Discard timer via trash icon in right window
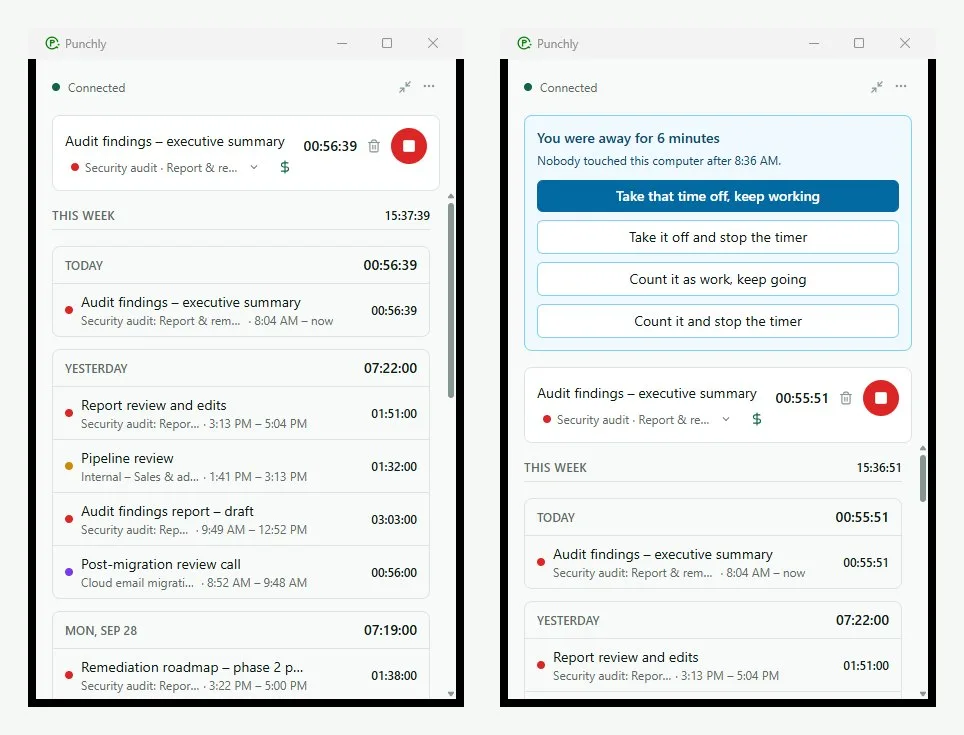 (x=846, y=398)
